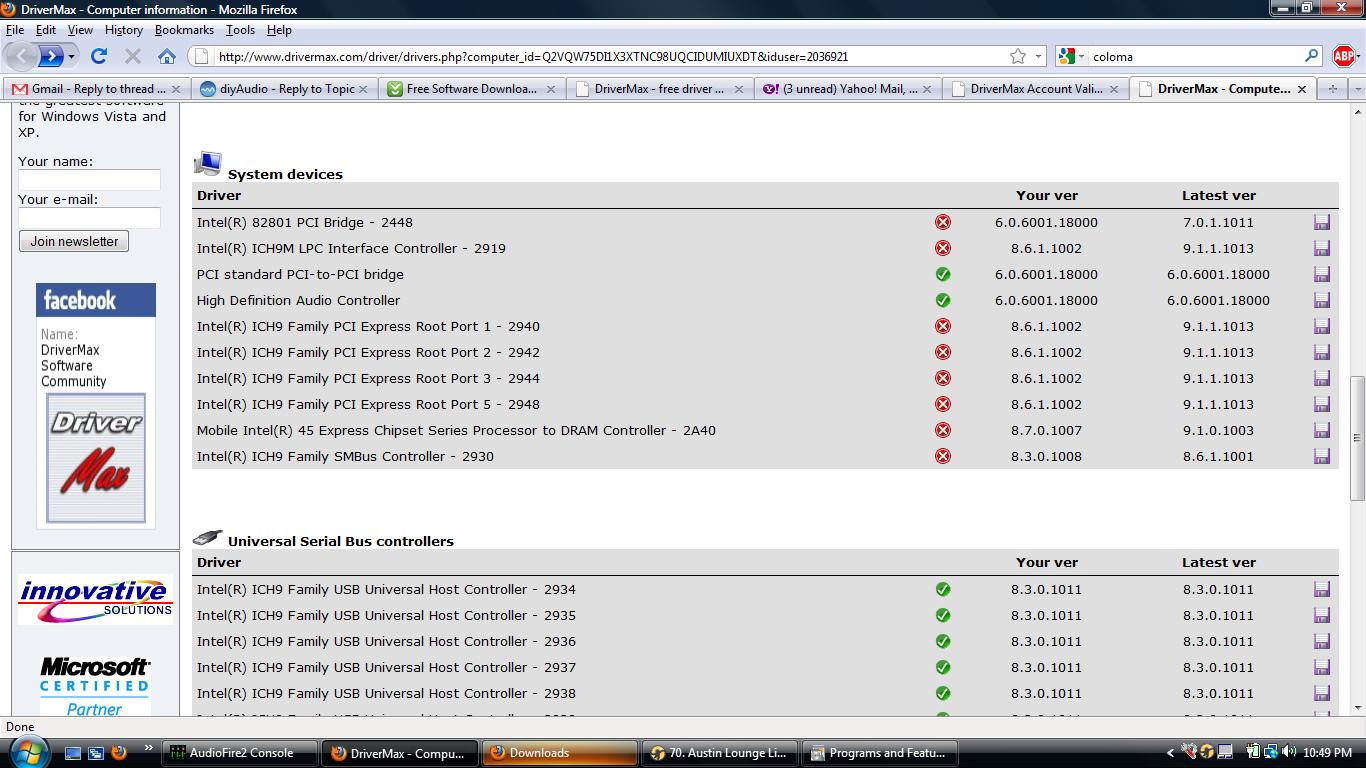Click save icon for USB Host Controller - 2936
1366x768 pixels.
point(1321,641)
